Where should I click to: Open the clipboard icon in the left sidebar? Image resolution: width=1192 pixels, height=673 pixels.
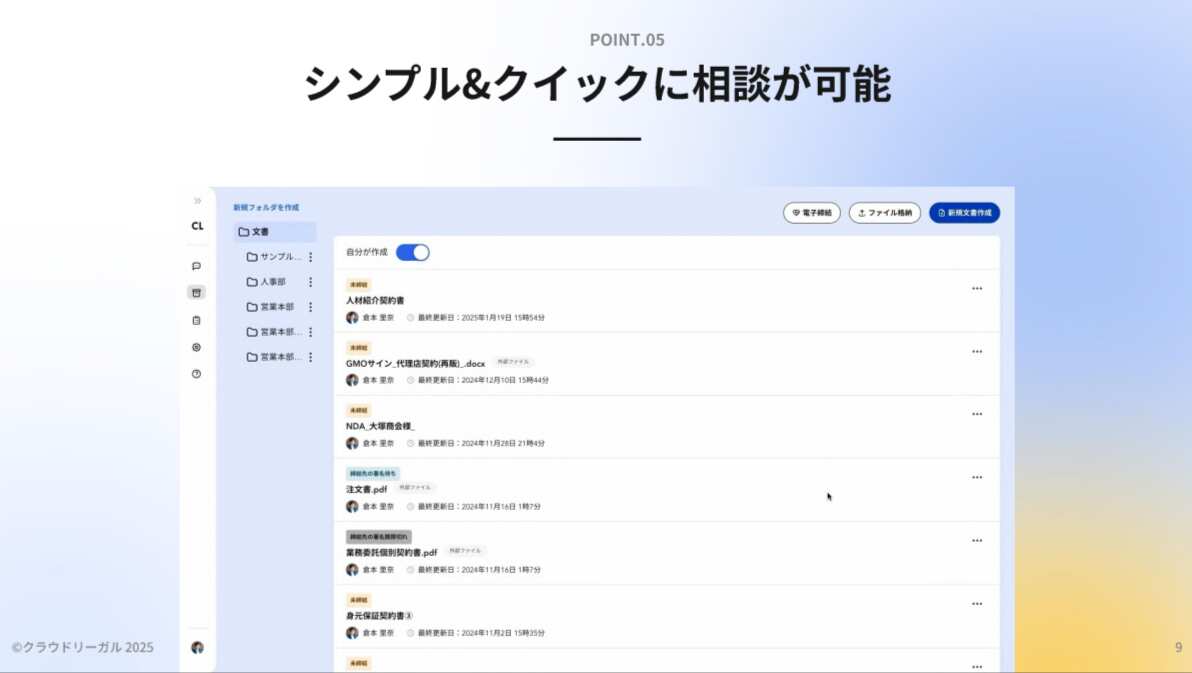(197, 320)
